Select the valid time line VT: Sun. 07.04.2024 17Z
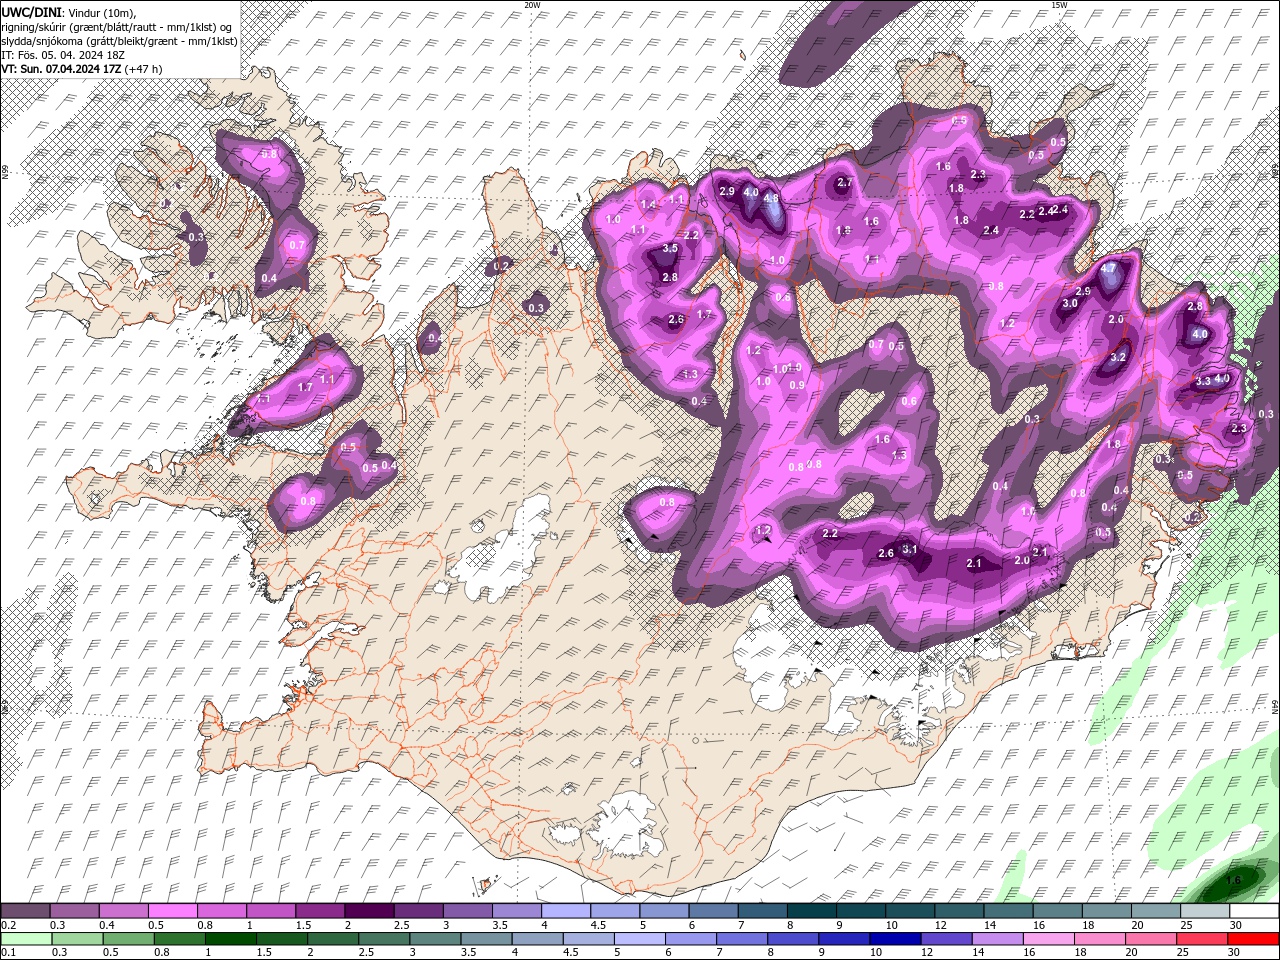Viewport: 1280px width, 960px height. pos(61,69)
